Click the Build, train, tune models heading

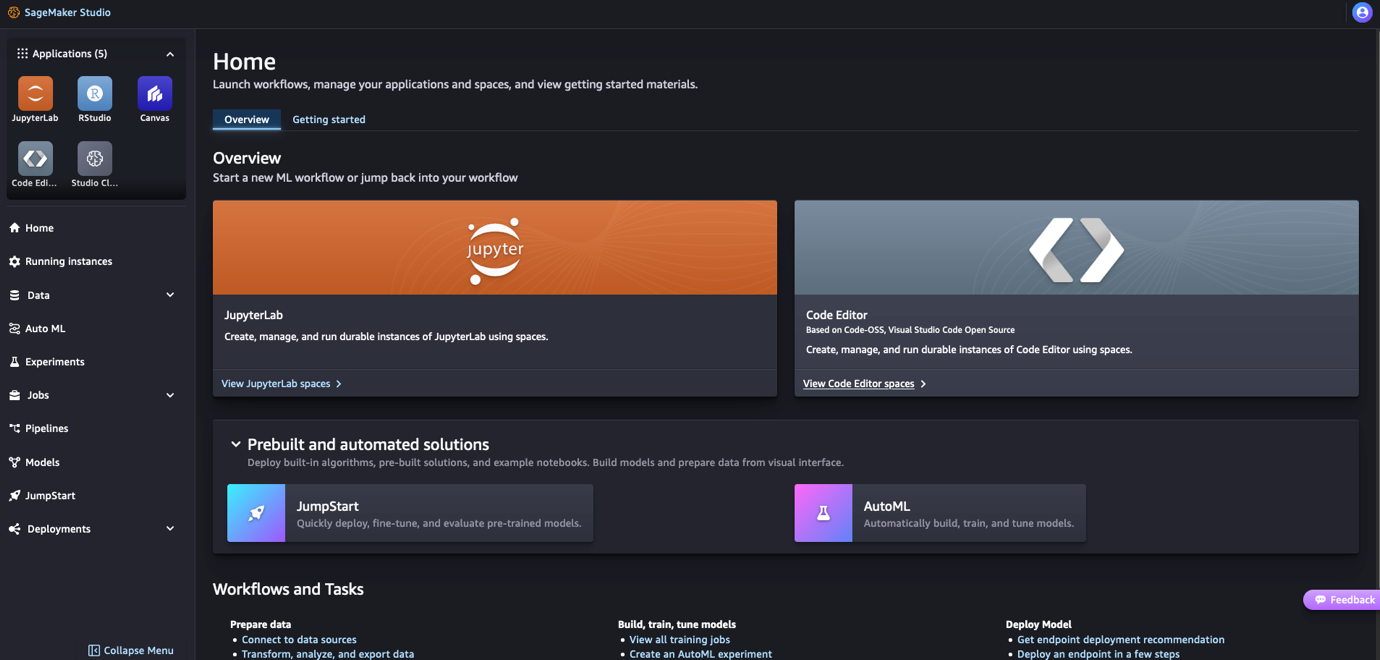click(677, 624)
